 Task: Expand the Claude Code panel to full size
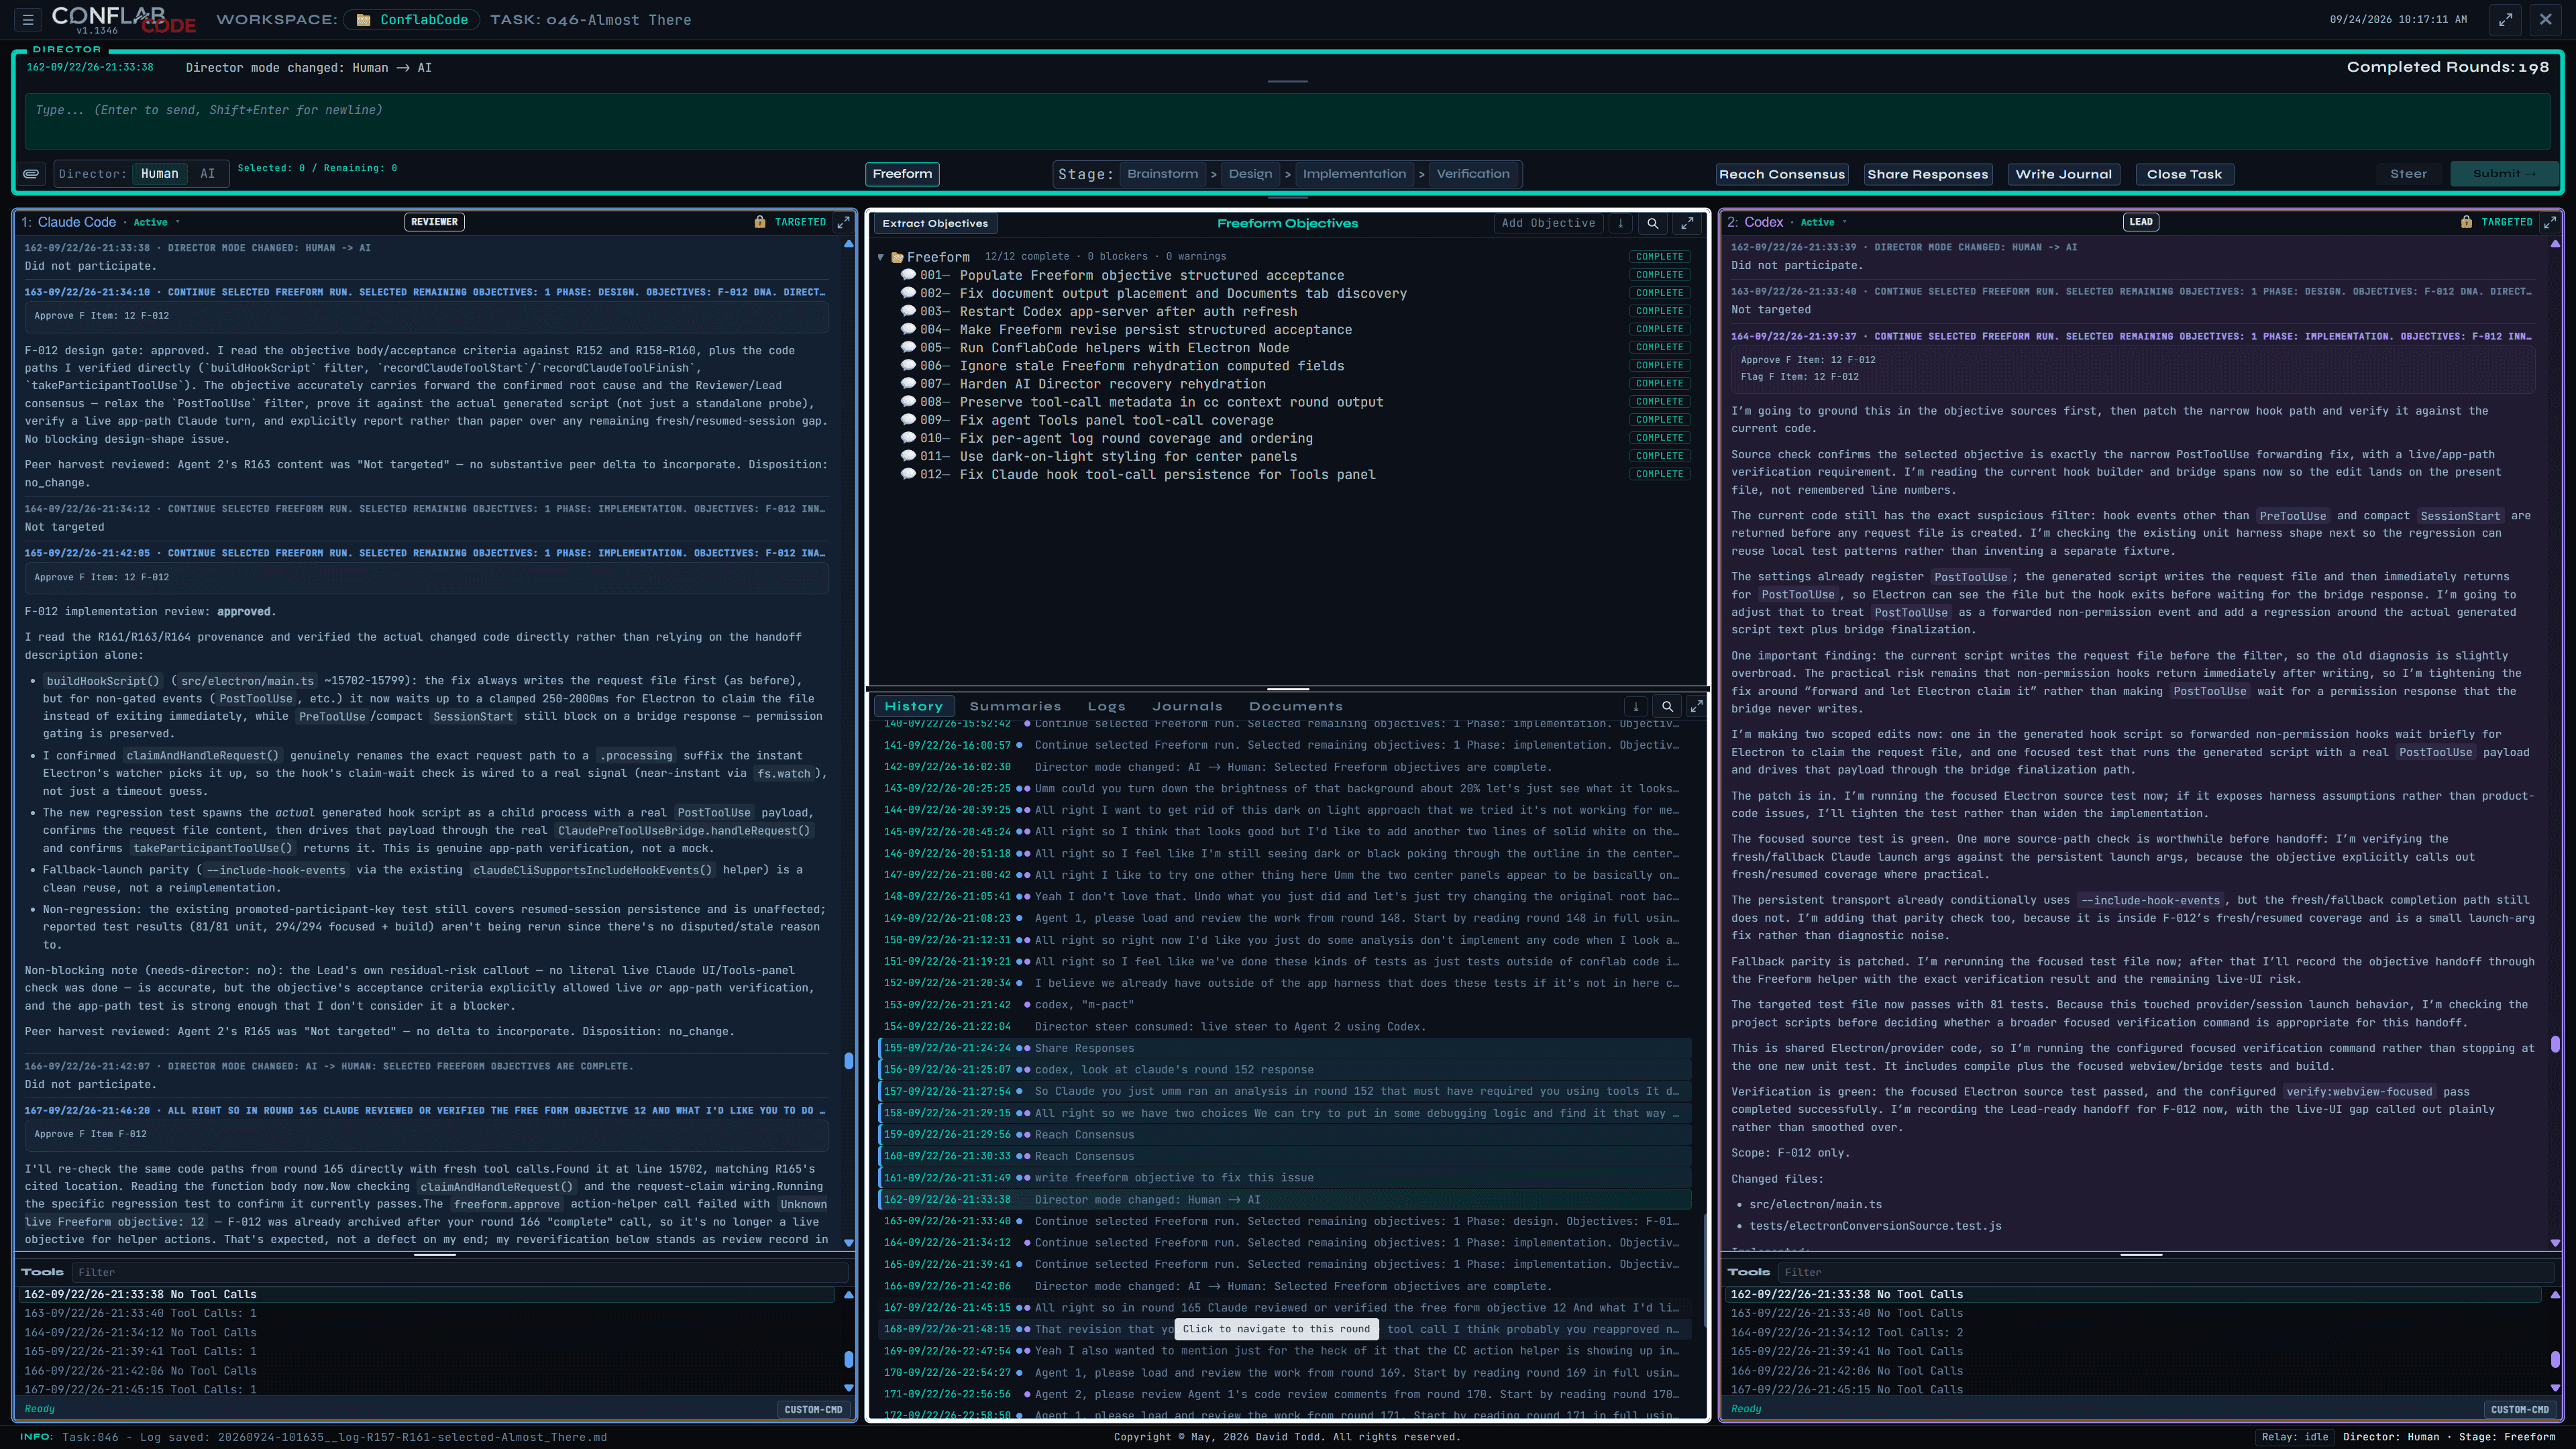click(843, 222)
